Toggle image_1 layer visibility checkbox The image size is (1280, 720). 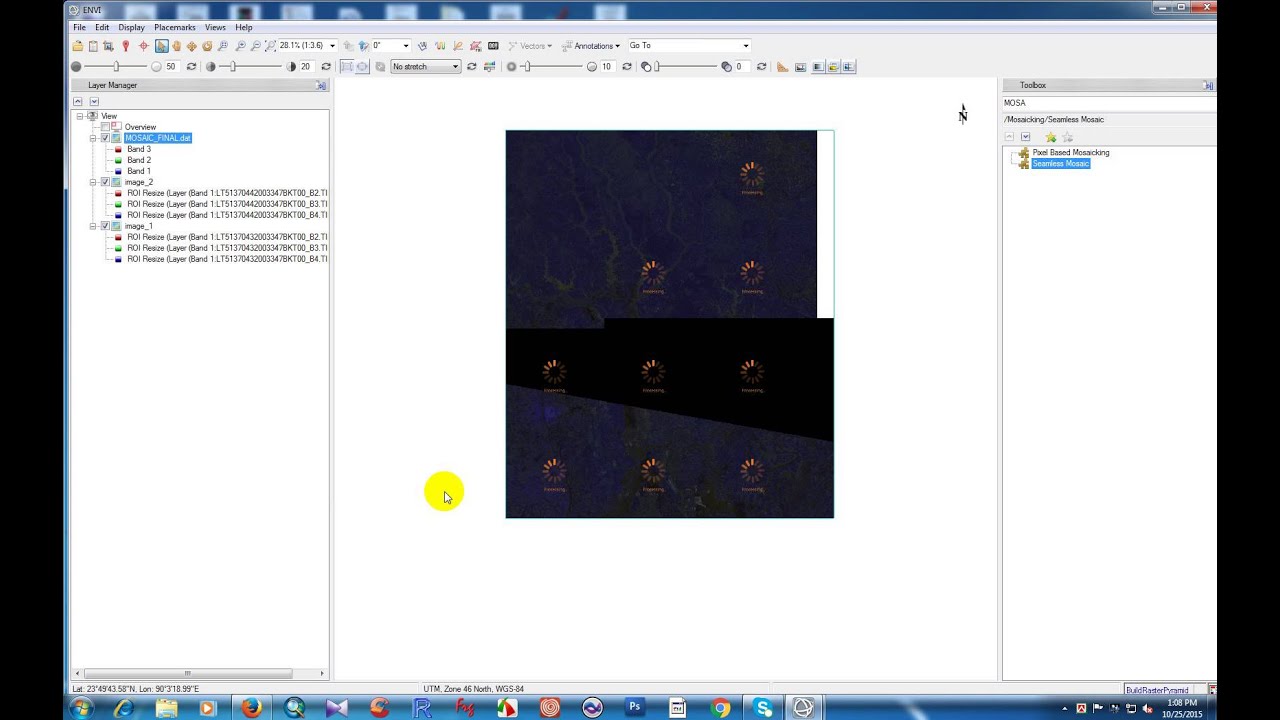(105, 226)
